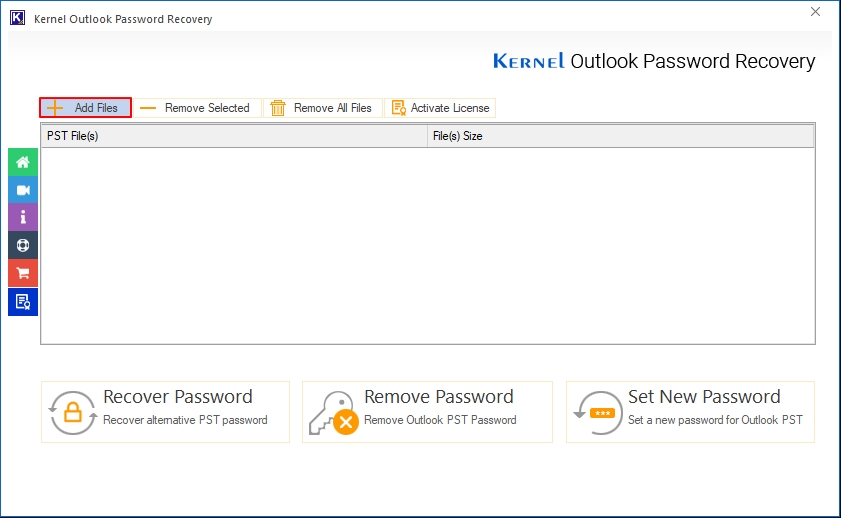Click the key icon for Remove Password
This screenshot has width=841, height=518.
coord(333,411)
